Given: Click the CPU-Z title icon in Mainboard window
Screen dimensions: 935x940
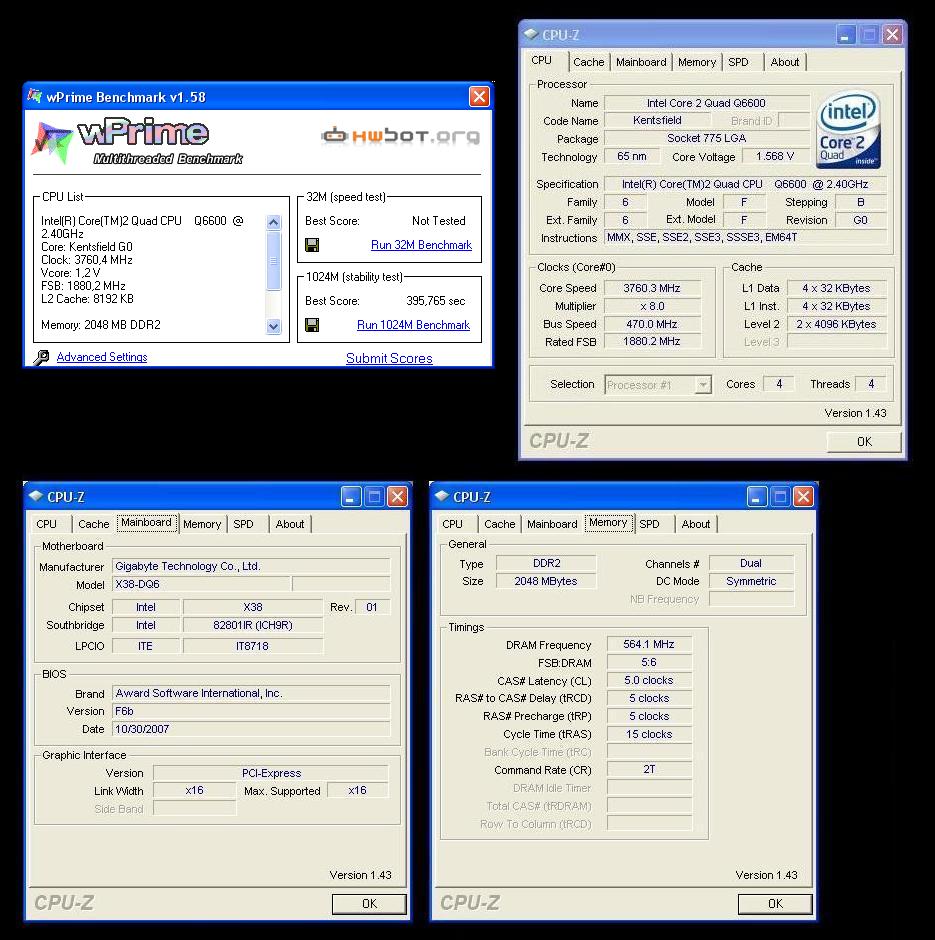Looking at the screenshot, I should [x=36, y=496].
